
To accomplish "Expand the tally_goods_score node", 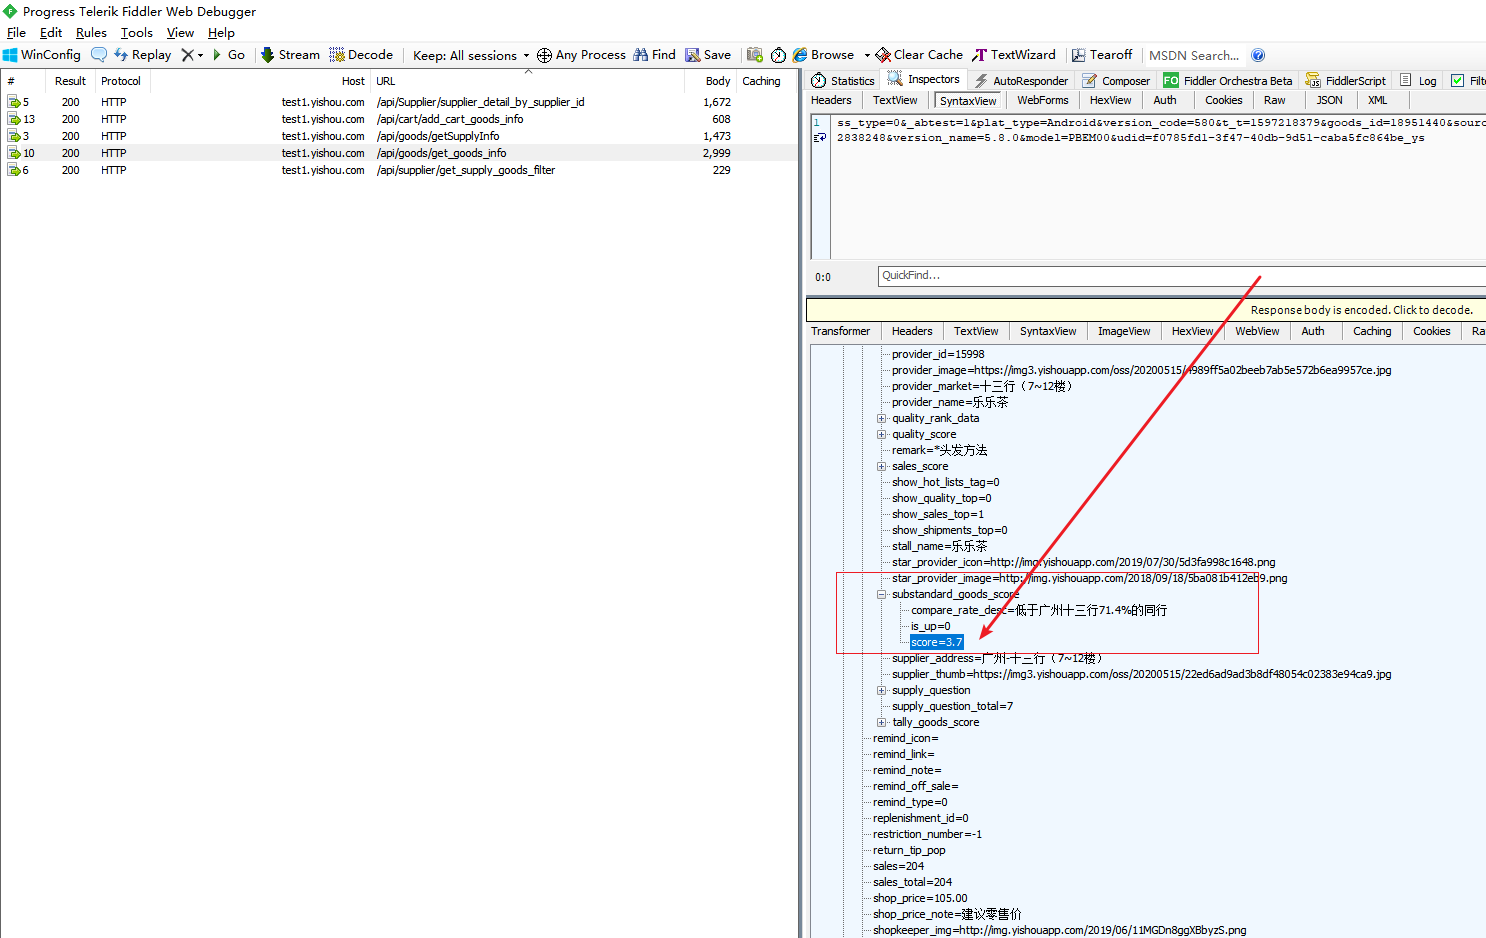I will (x=882, y=722).
